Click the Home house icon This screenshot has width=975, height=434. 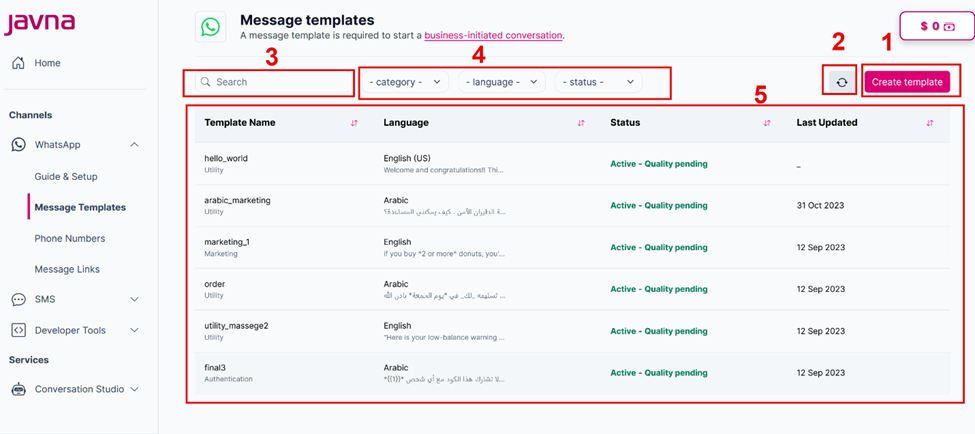[x=19, y=63]
